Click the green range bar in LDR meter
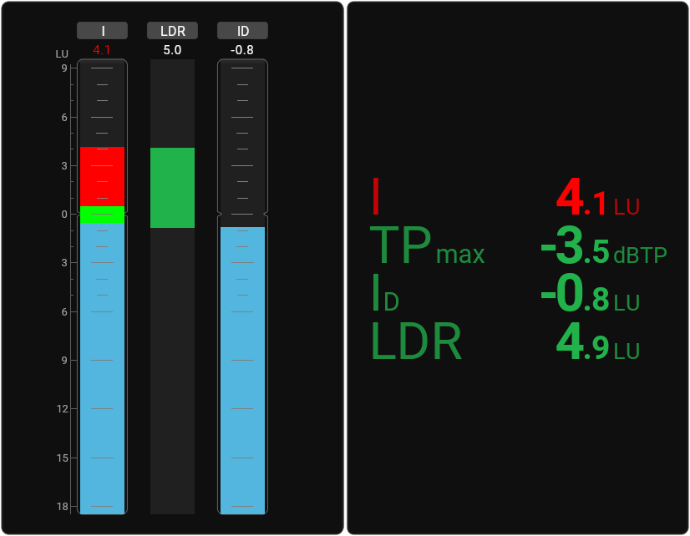Image resolution: width=690 pixels, height=536 pixels. pyautogui.click(x=172, y=188)
